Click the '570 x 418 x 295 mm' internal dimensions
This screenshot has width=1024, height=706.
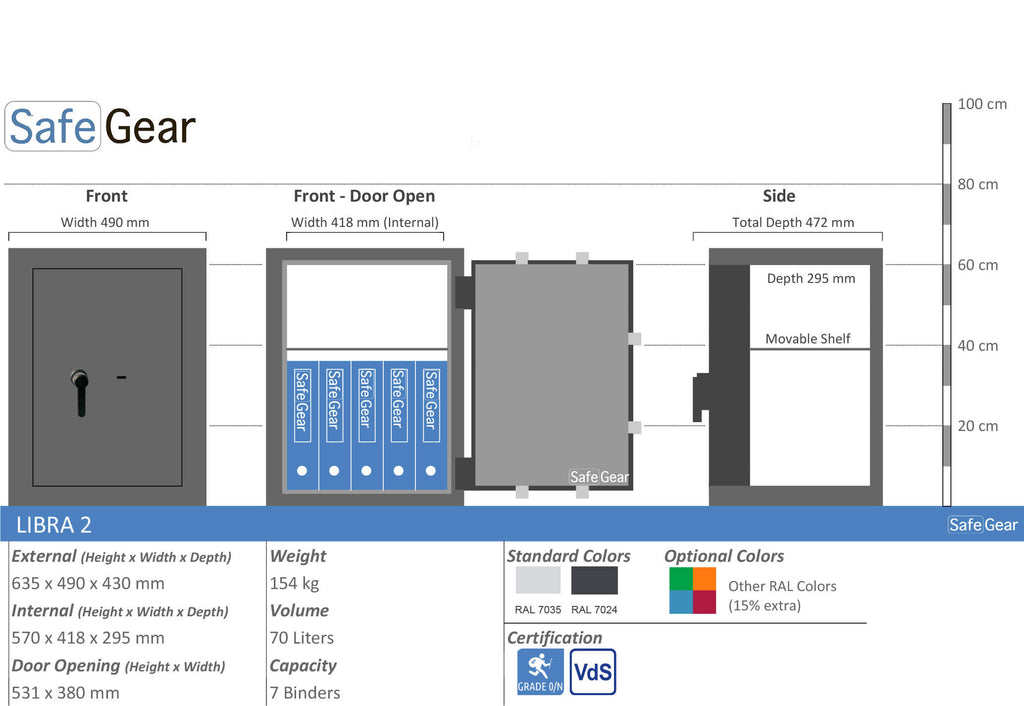point(88,637)
